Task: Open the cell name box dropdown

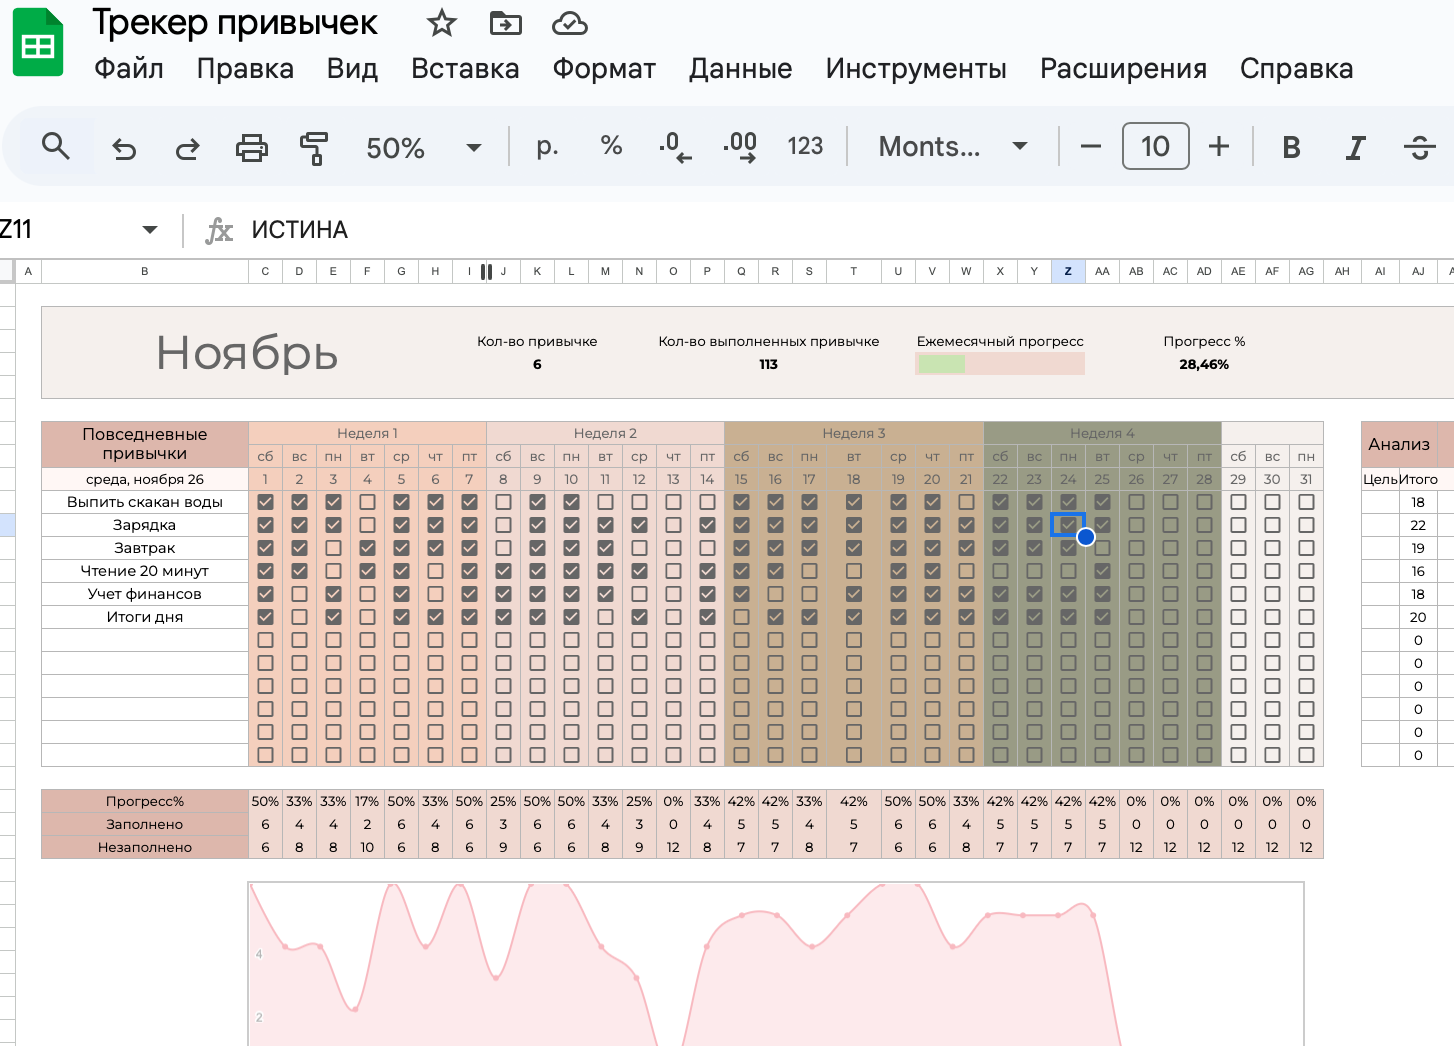Action: click(150, 230)
